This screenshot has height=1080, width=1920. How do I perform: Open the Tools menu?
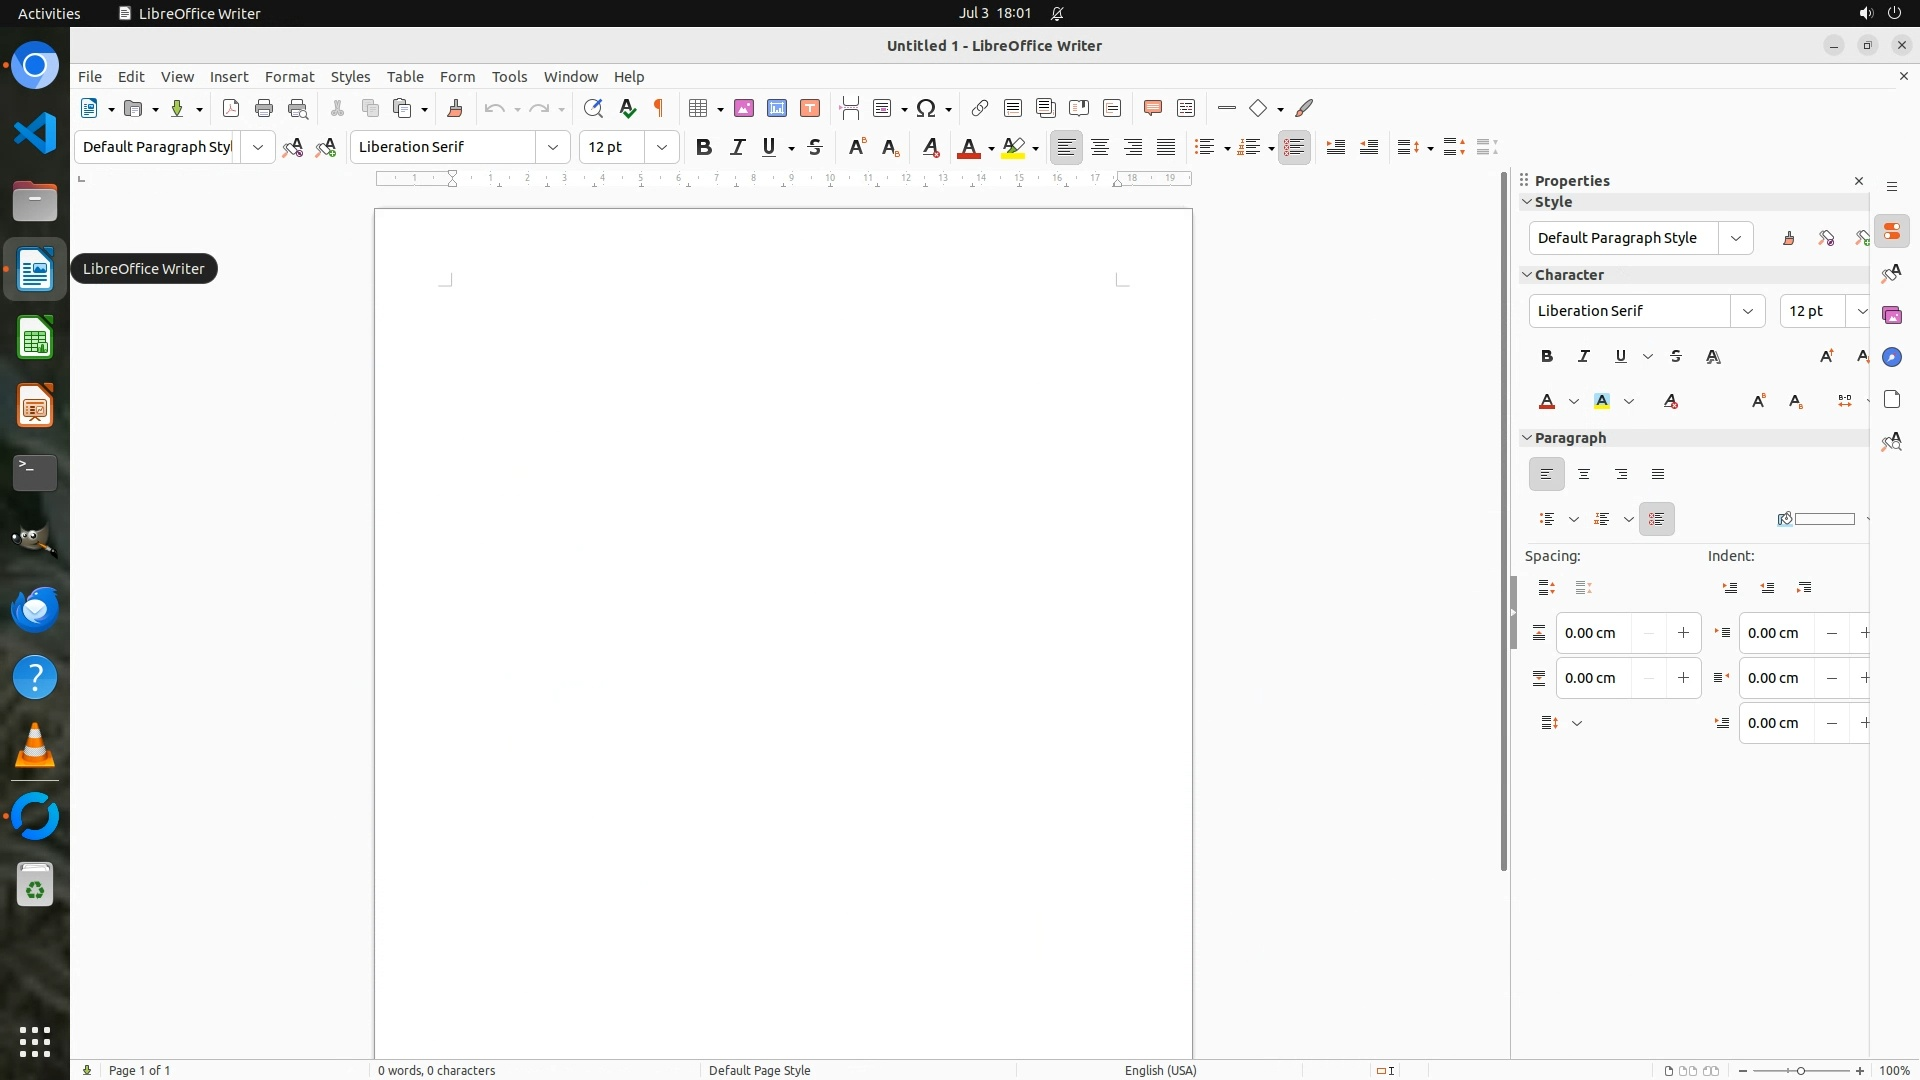tap(509, 76)
